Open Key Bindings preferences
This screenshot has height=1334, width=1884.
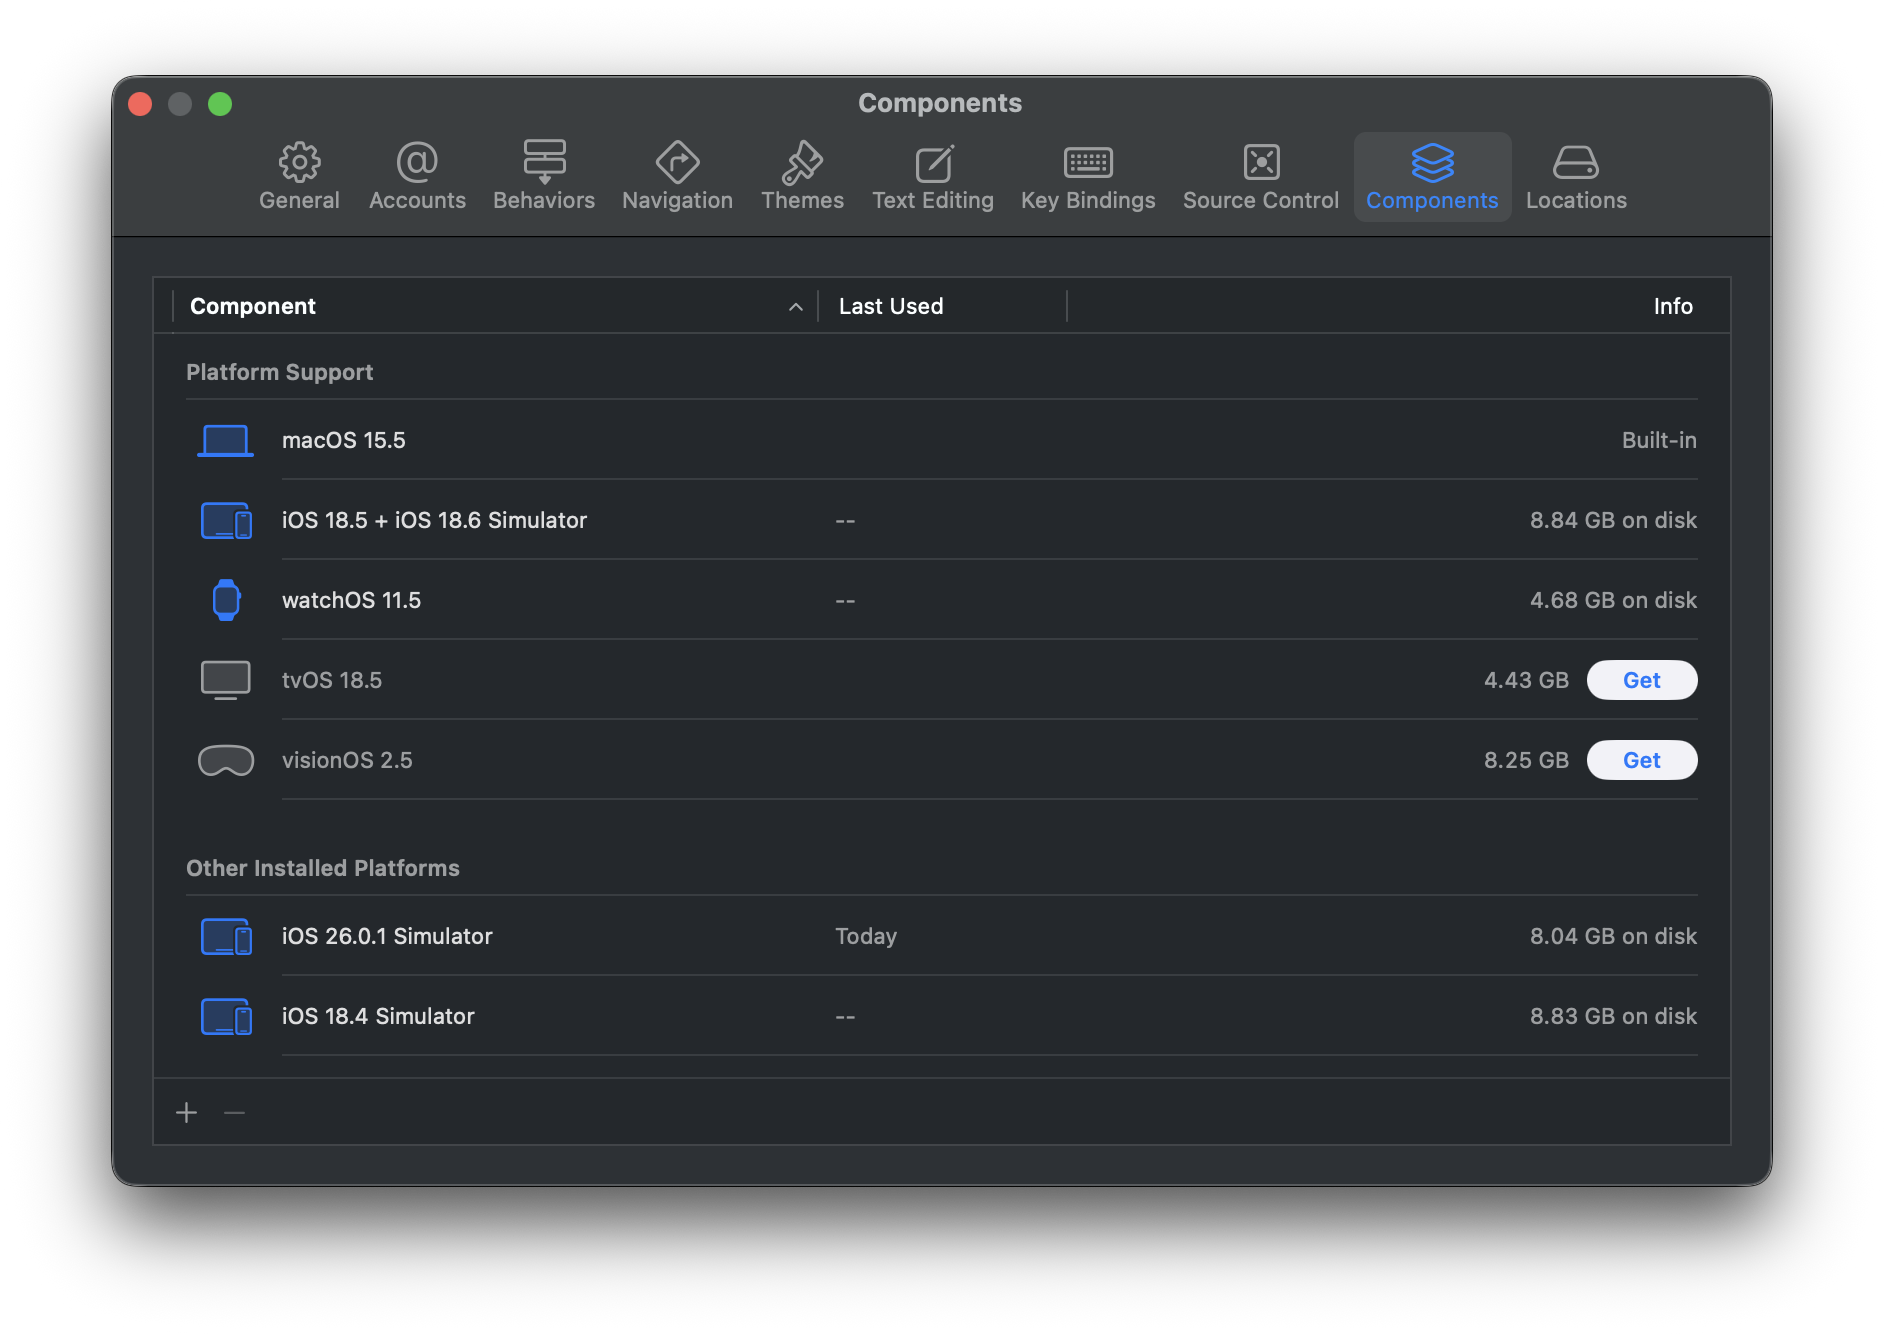pos(1088,177)
